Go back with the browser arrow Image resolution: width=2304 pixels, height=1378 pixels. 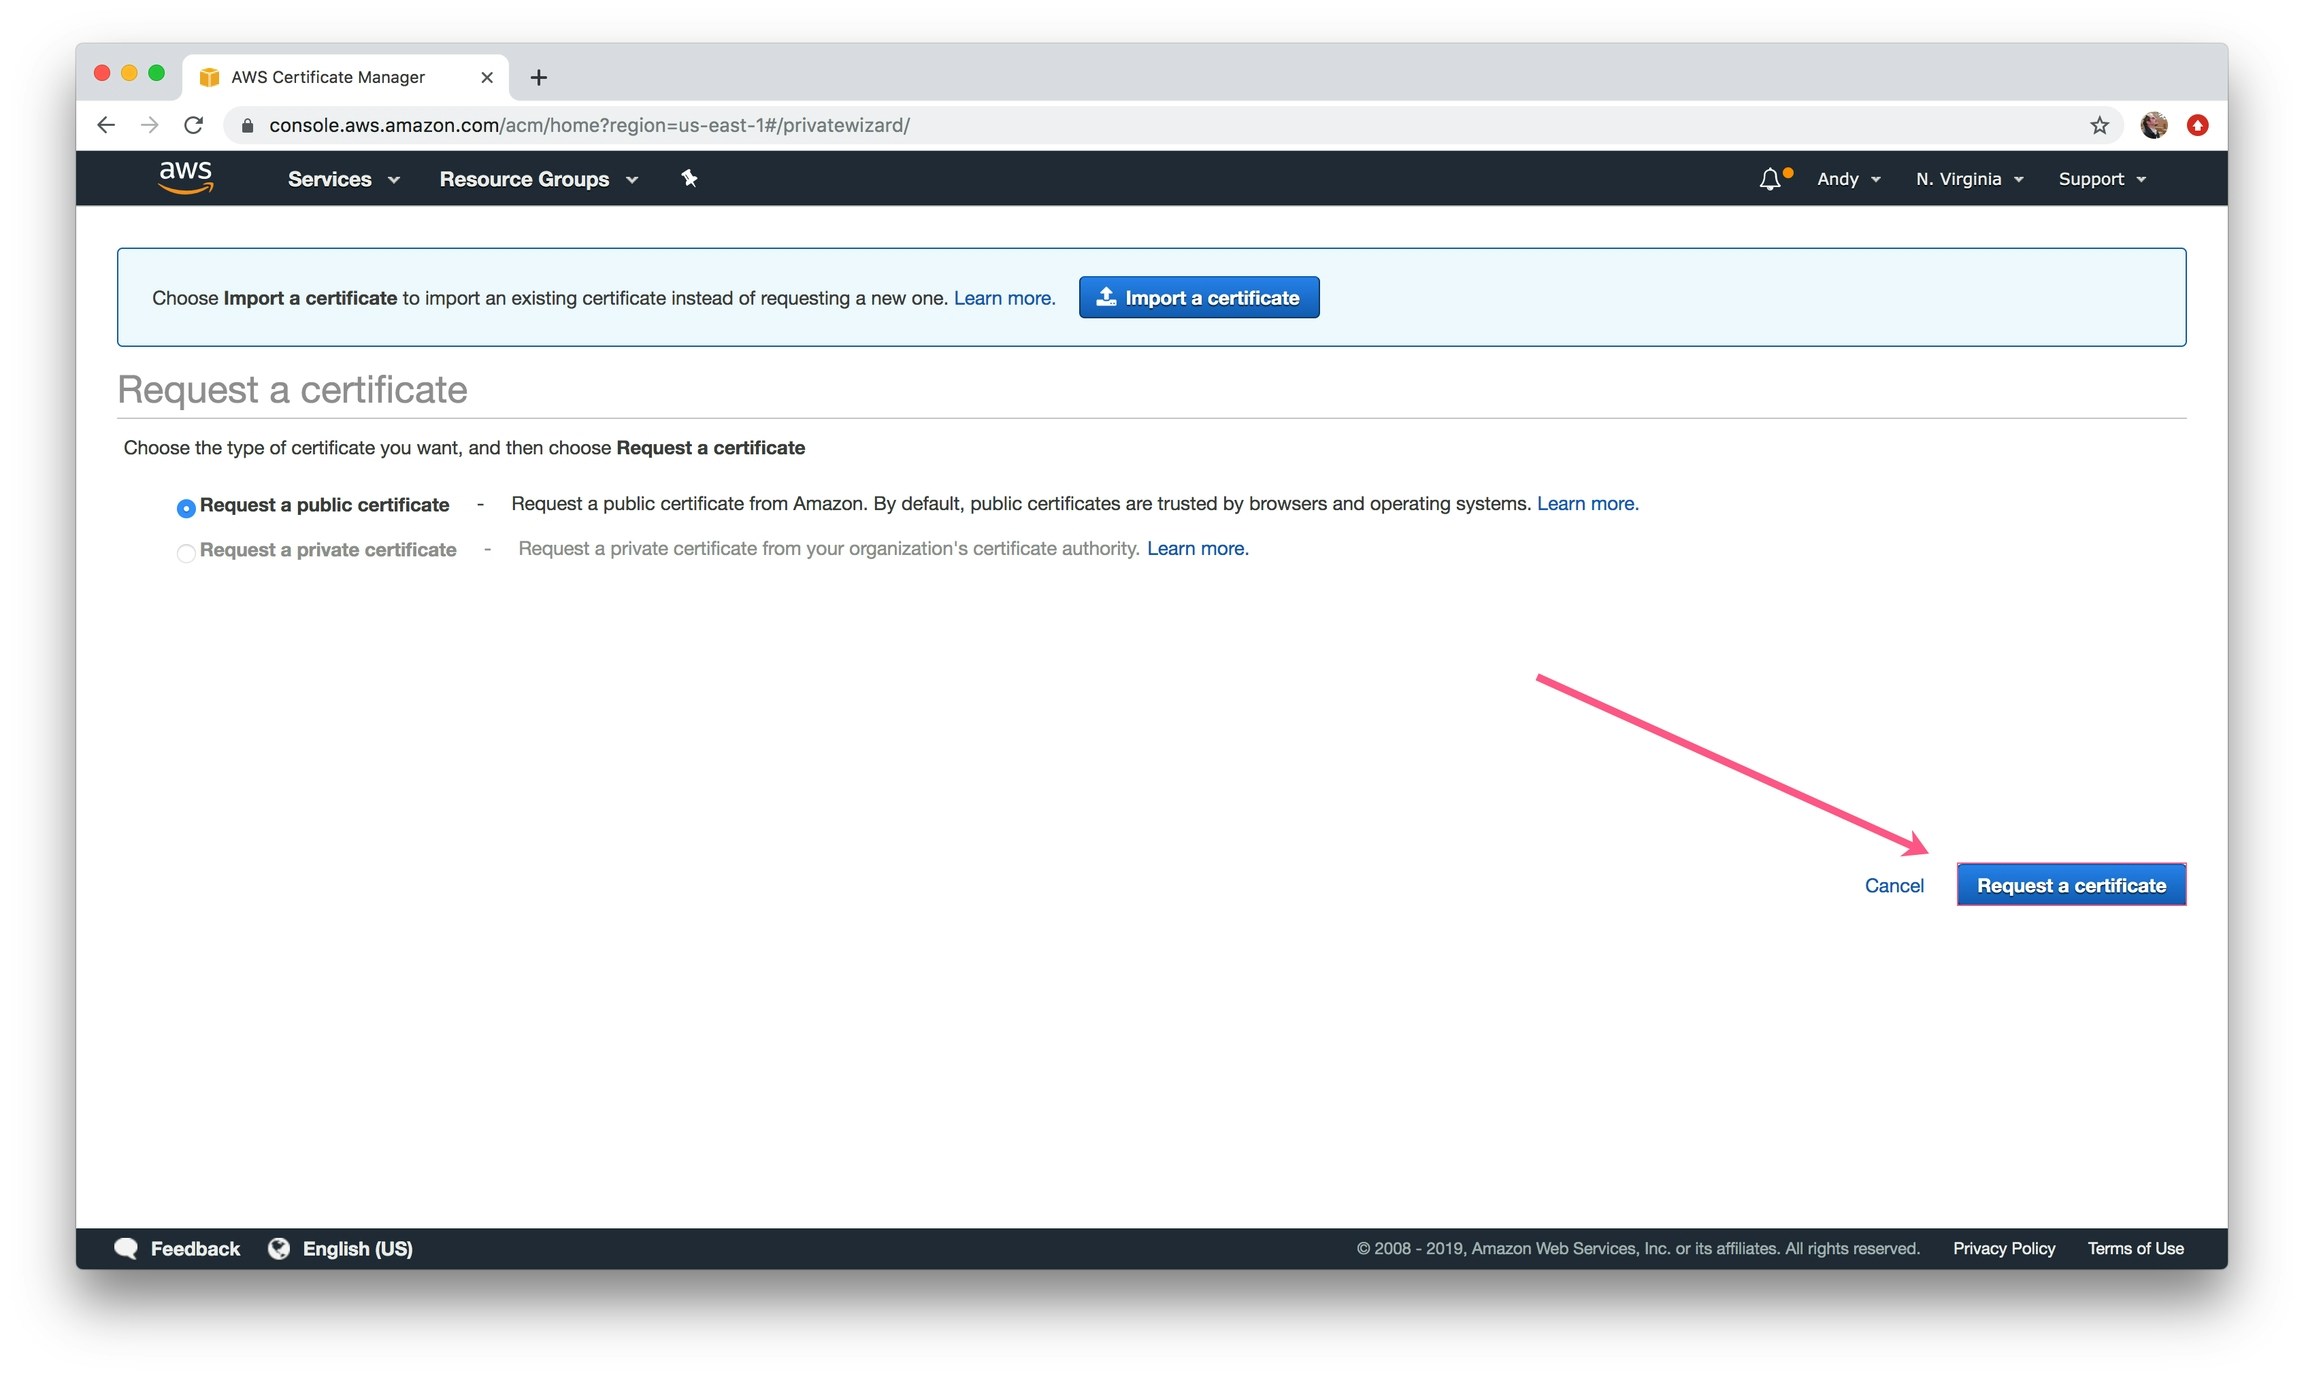[x=106, y=125]
